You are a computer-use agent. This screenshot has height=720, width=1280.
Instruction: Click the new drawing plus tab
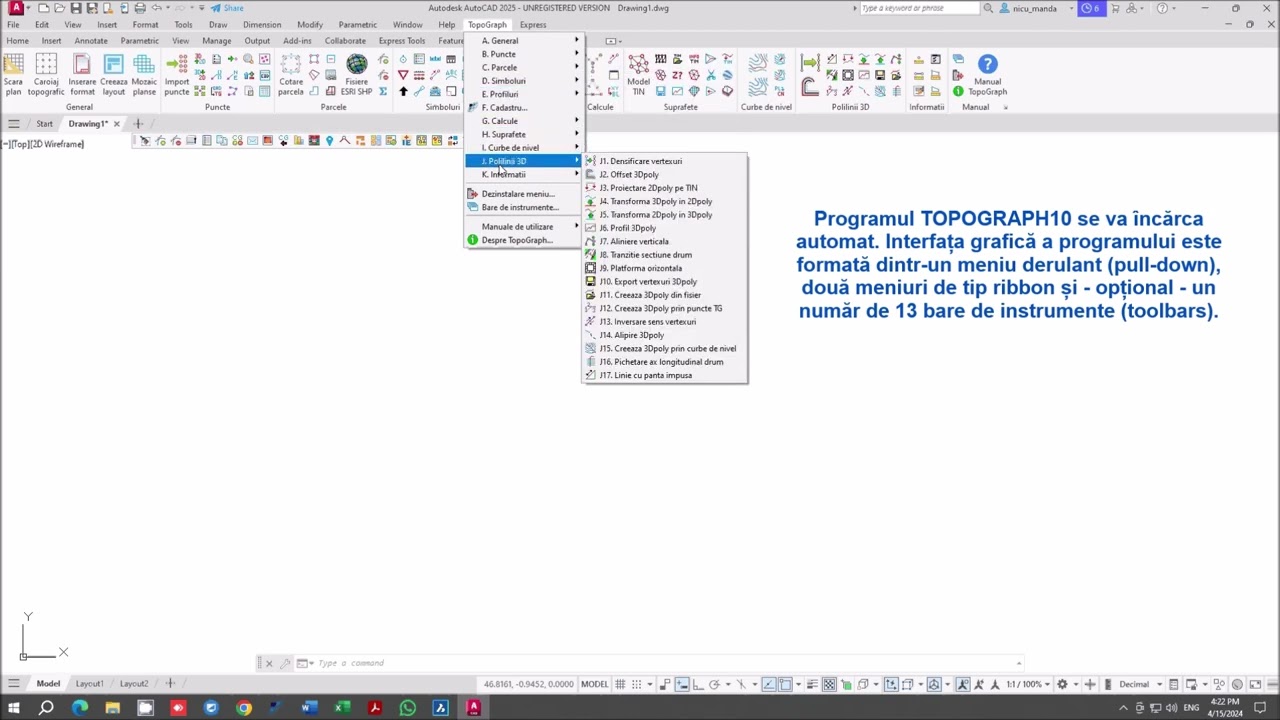137,124
